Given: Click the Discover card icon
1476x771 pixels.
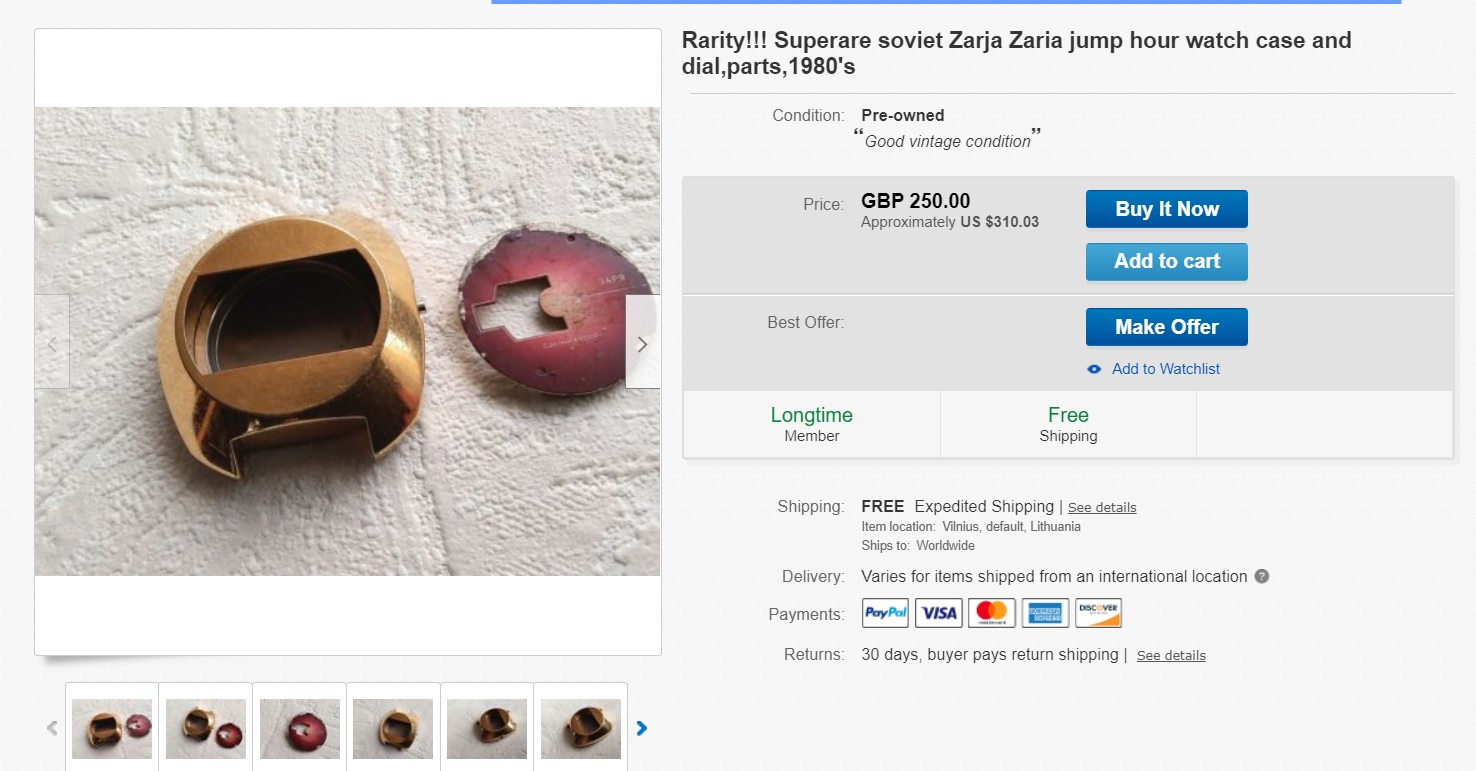Looking at the screenshot, I should click(x=1098, y=613).
